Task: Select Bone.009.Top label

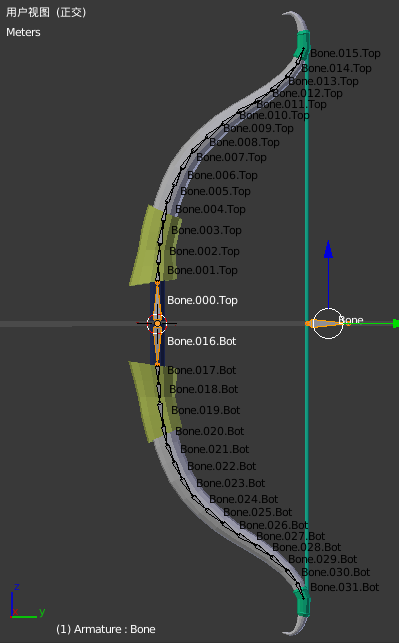Action: point(258,128)
